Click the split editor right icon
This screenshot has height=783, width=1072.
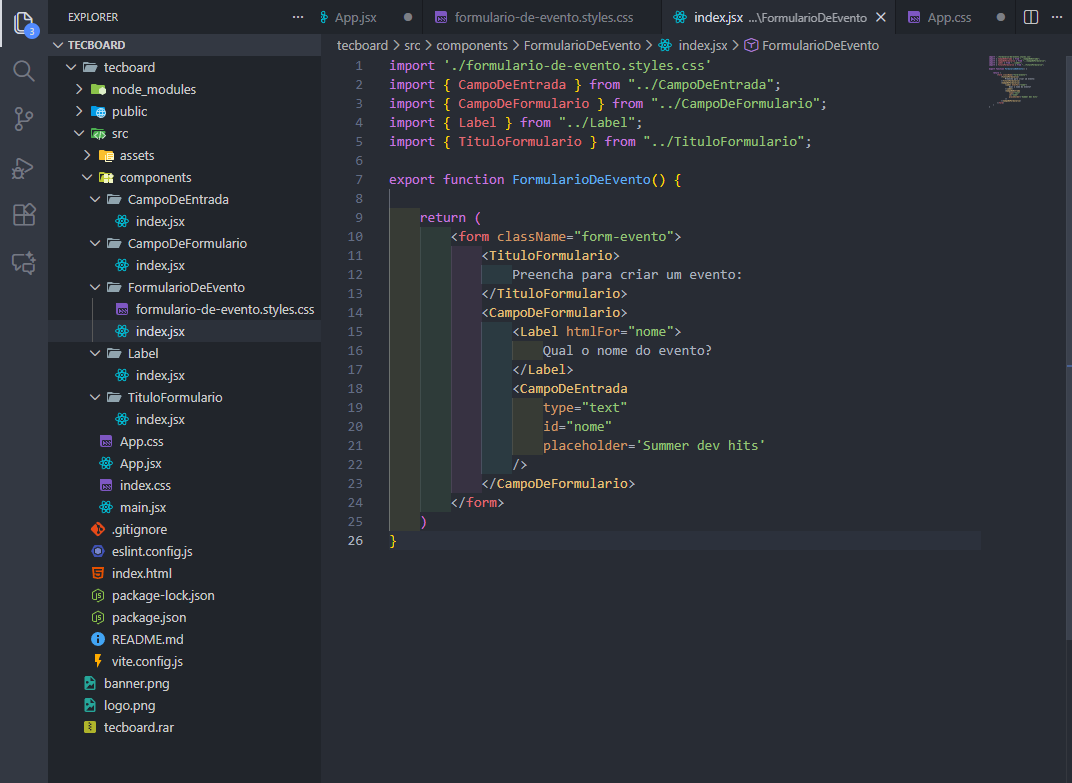1031,17
